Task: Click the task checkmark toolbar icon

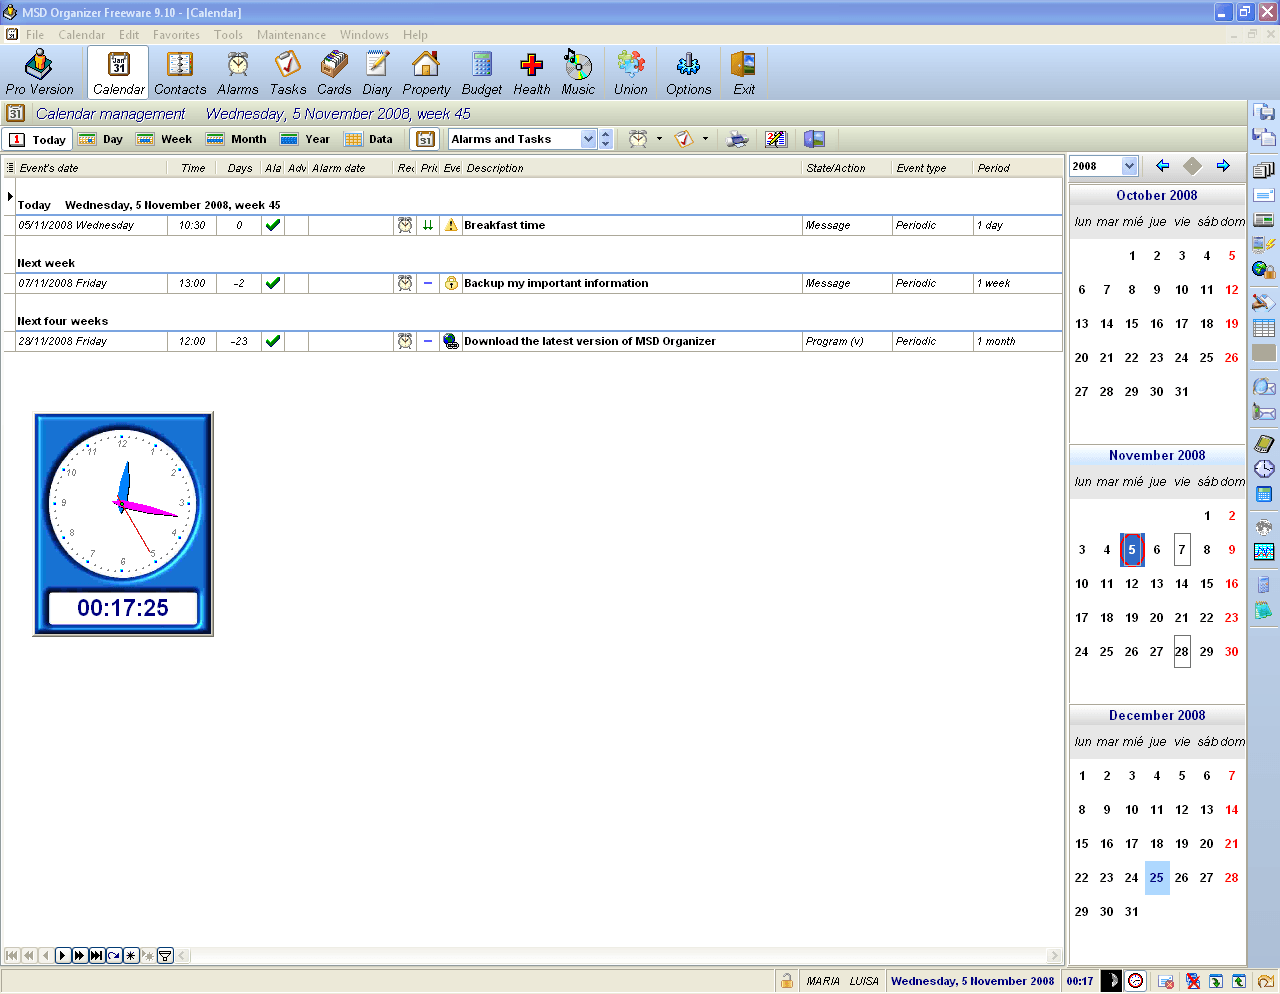Action: click(x=684, y=139)
